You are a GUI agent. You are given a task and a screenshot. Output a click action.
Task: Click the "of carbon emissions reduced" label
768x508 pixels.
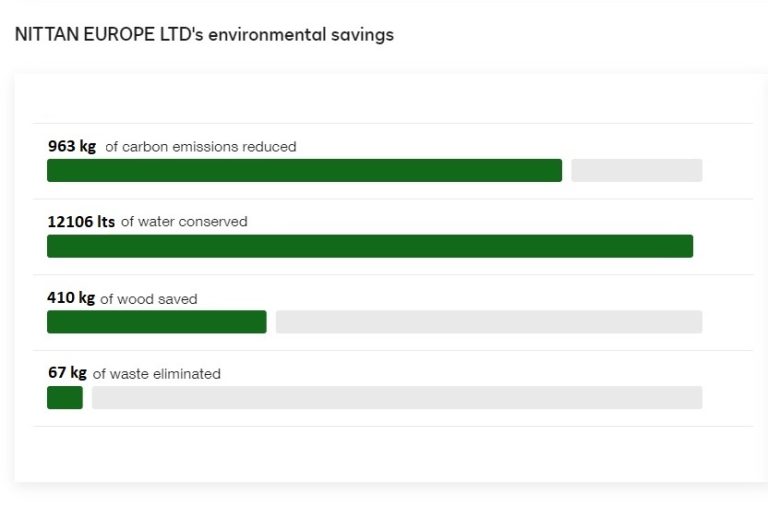(201, 147)
